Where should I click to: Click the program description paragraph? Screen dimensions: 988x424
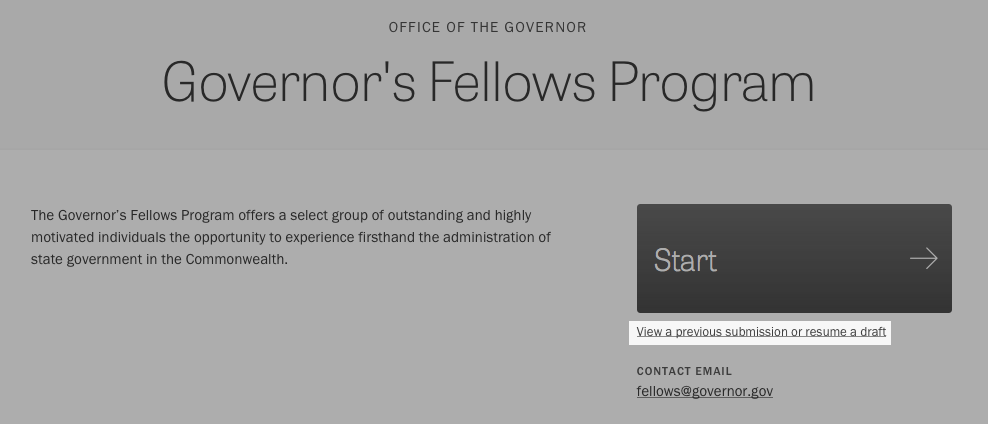291,238
